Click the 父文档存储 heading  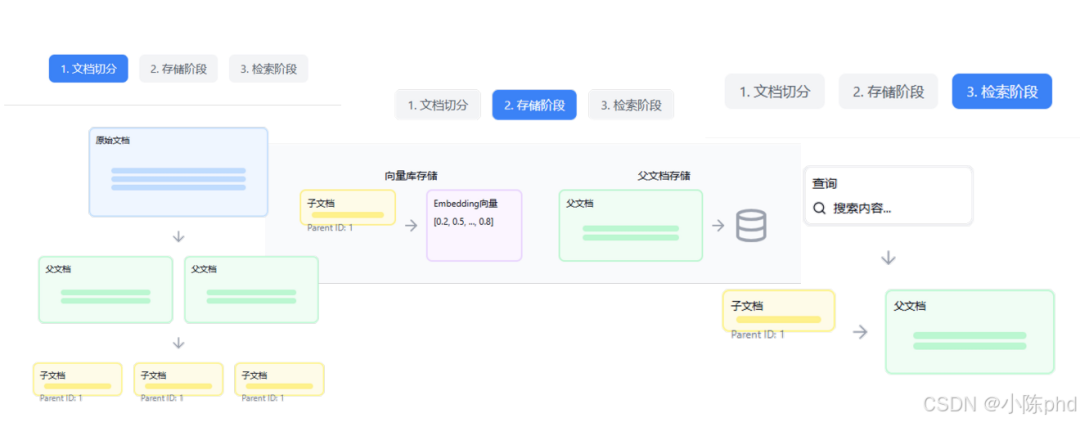[x=664, y=176]
